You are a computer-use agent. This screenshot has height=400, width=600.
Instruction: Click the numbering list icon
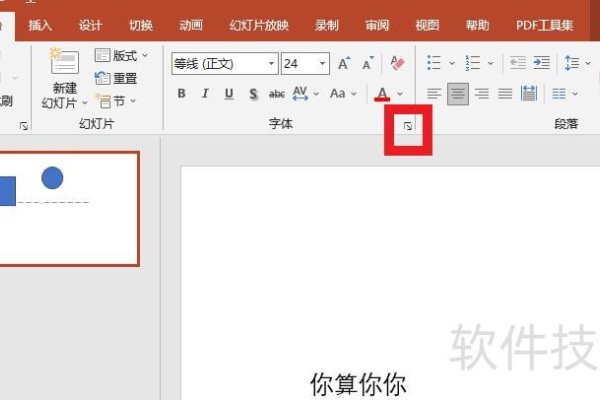pos(473,63)
